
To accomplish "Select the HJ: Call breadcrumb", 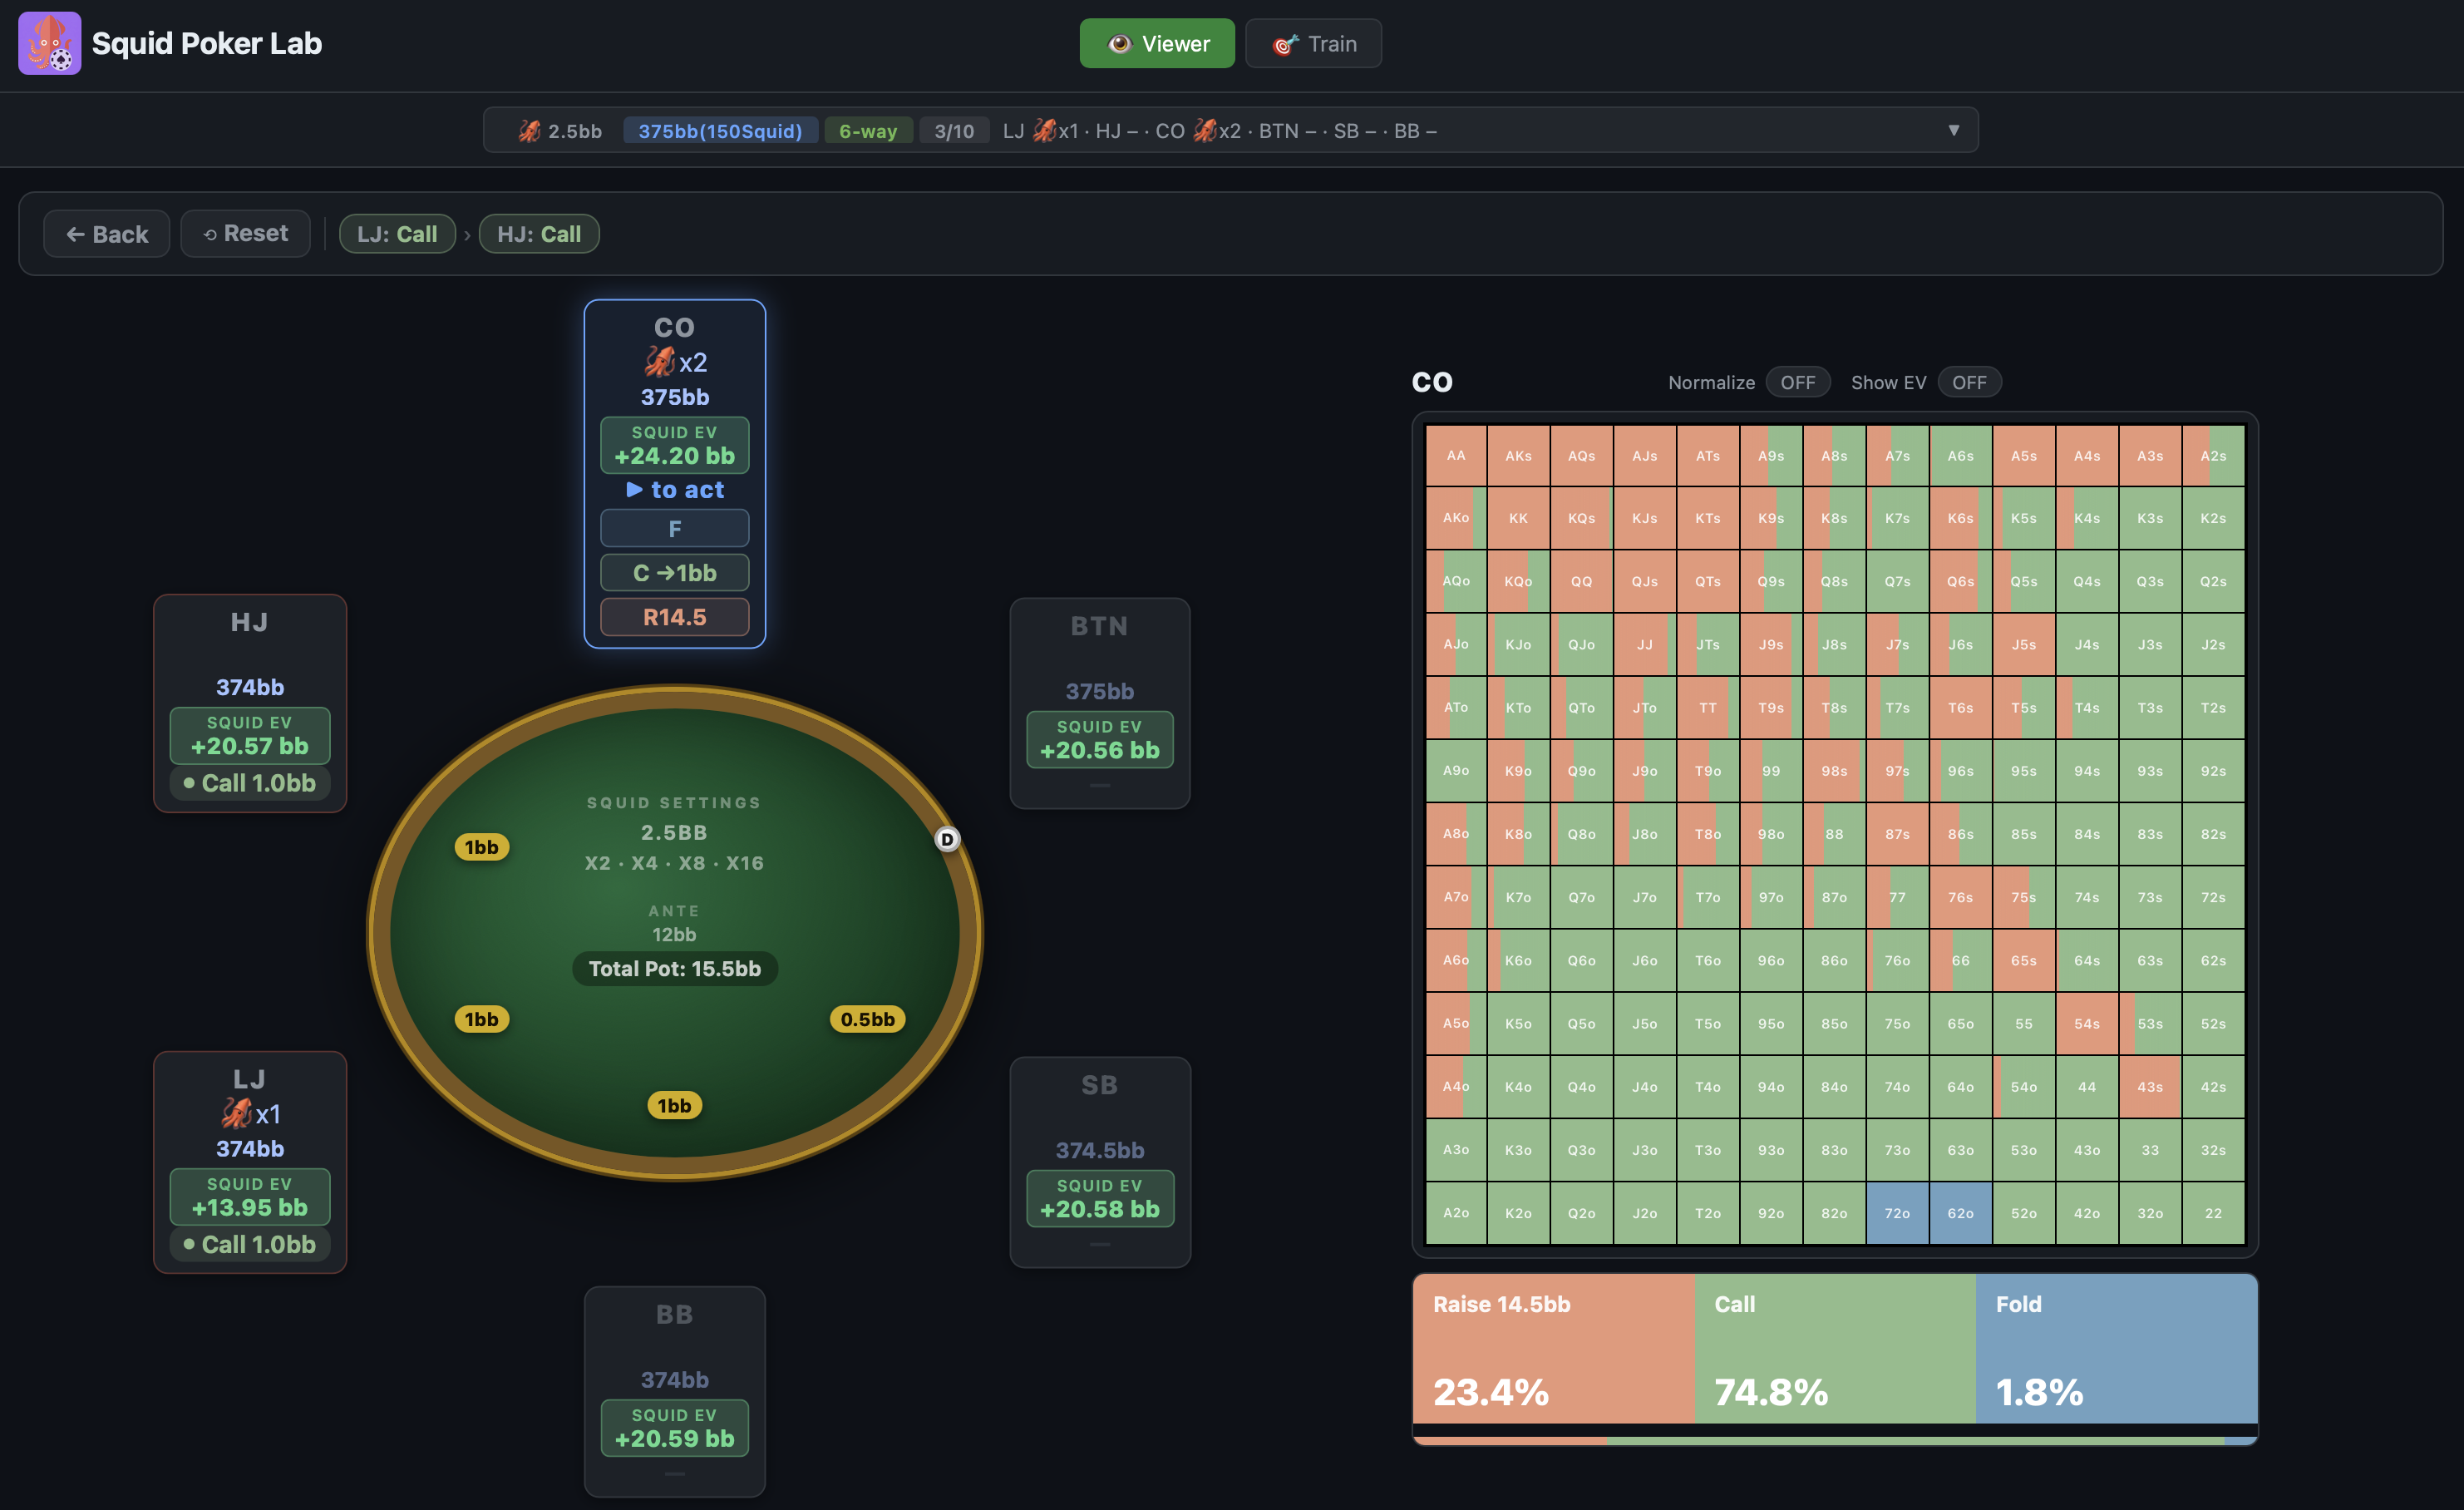I will [539, 233].
